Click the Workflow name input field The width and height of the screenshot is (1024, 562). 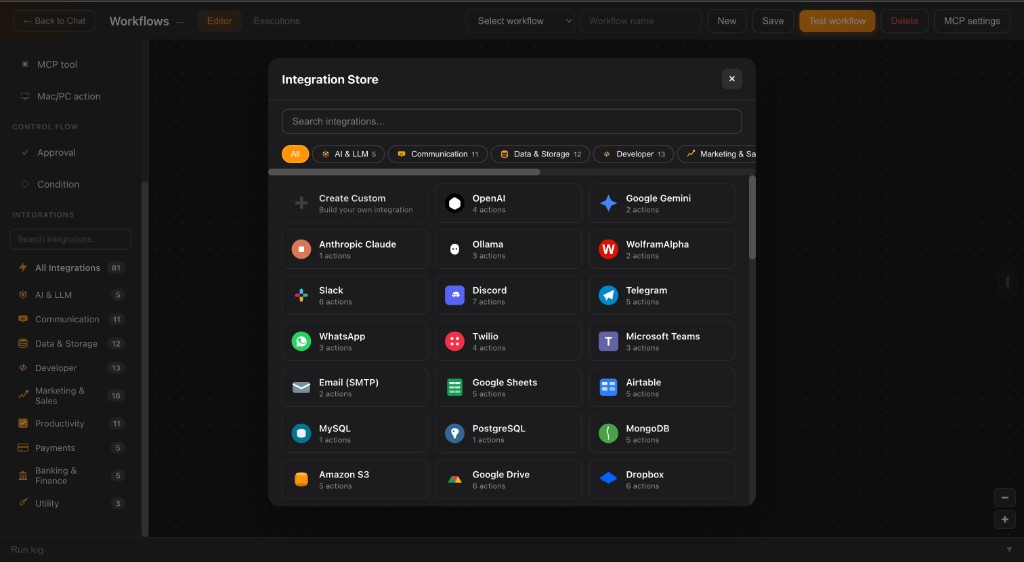[641, 21]
